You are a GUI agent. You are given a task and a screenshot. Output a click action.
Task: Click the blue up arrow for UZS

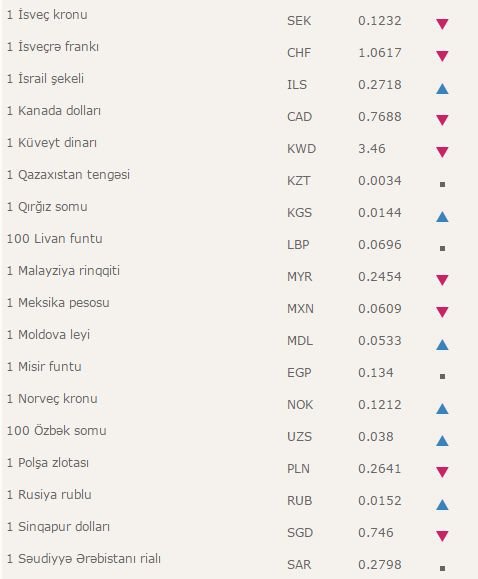click(442, 441)
